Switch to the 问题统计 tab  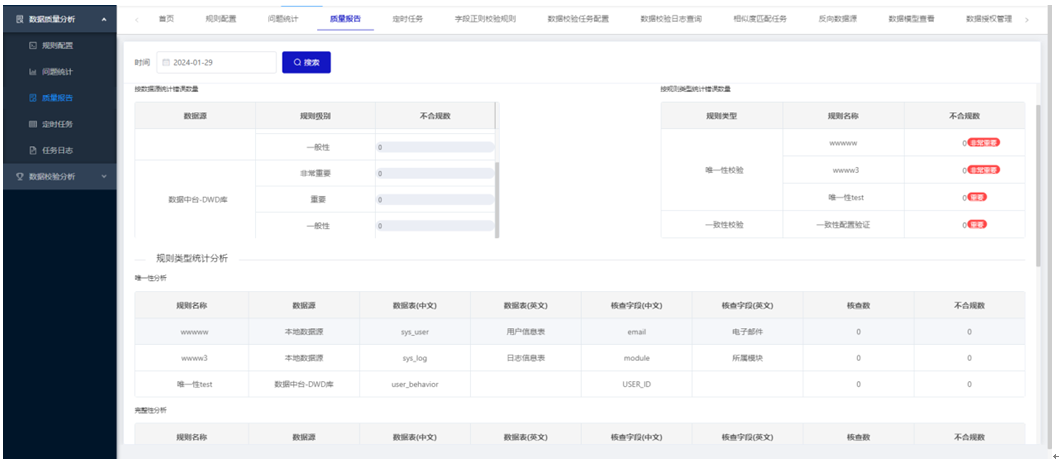[283, 19]
